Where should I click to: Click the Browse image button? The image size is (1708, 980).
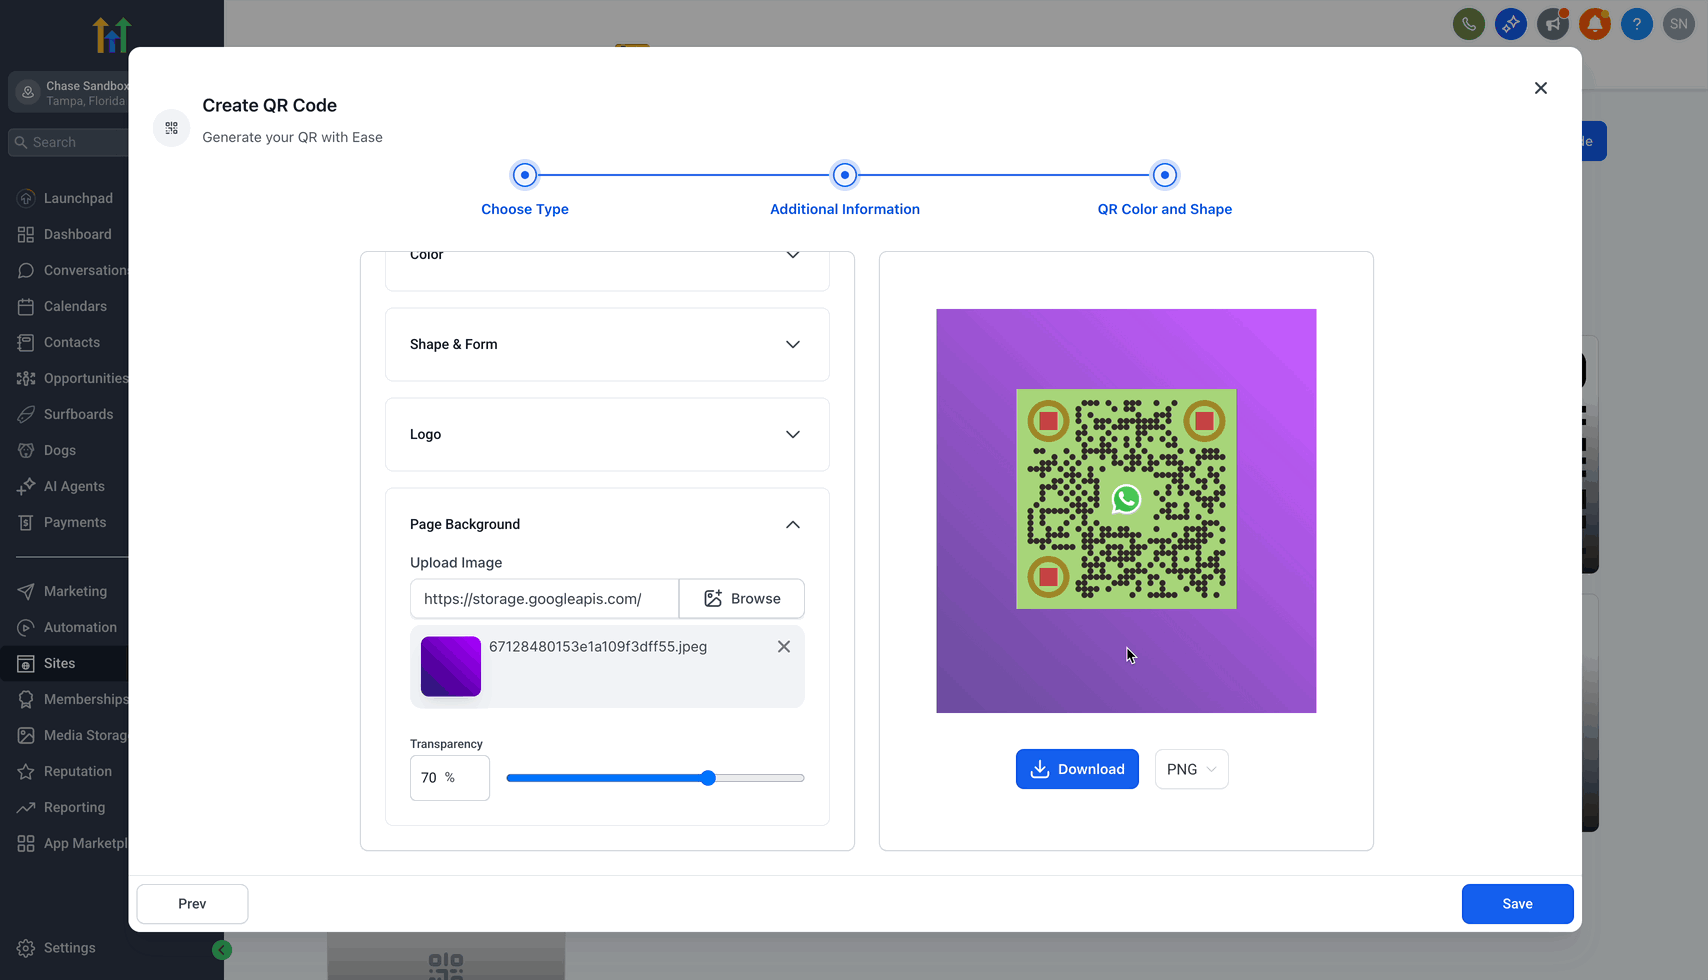(x=742, y=598)
